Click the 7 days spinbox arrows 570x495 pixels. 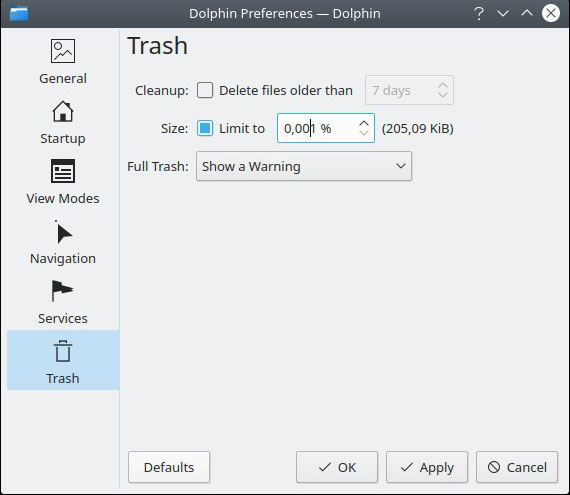[x=442, y=90]
